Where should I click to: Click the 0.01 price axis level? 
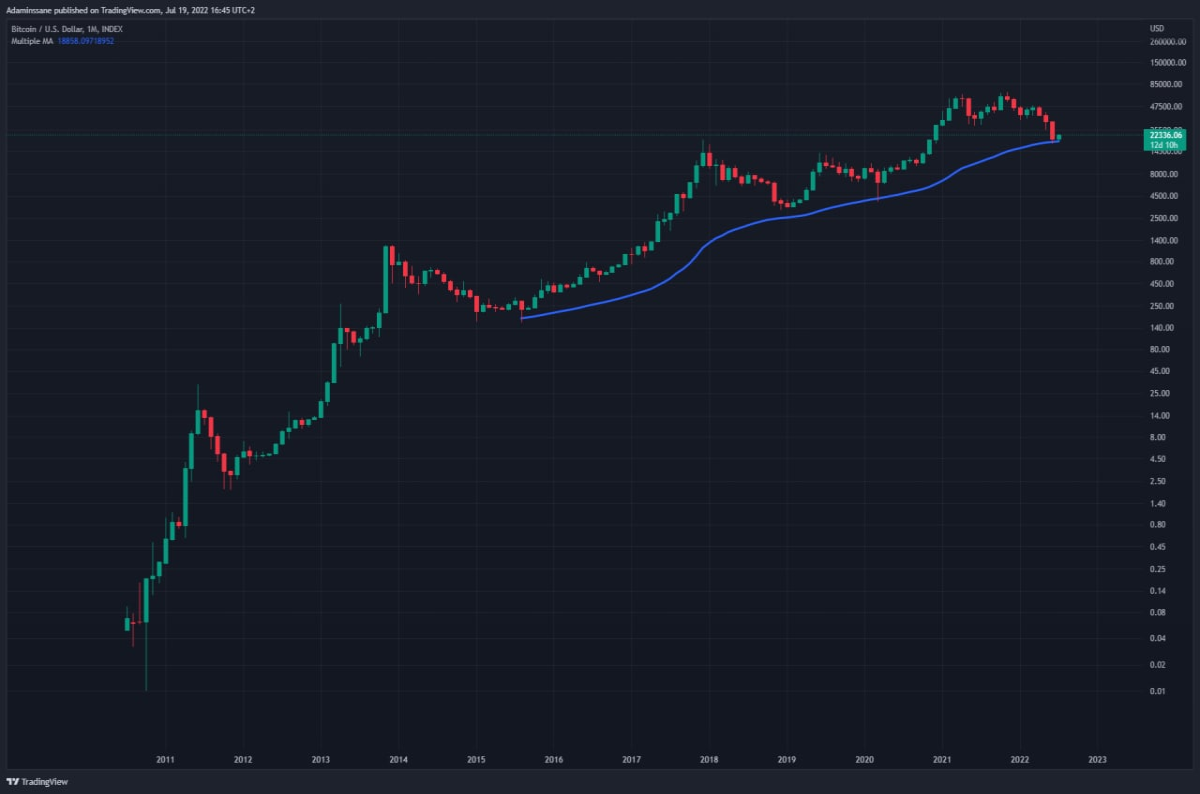1158,691
